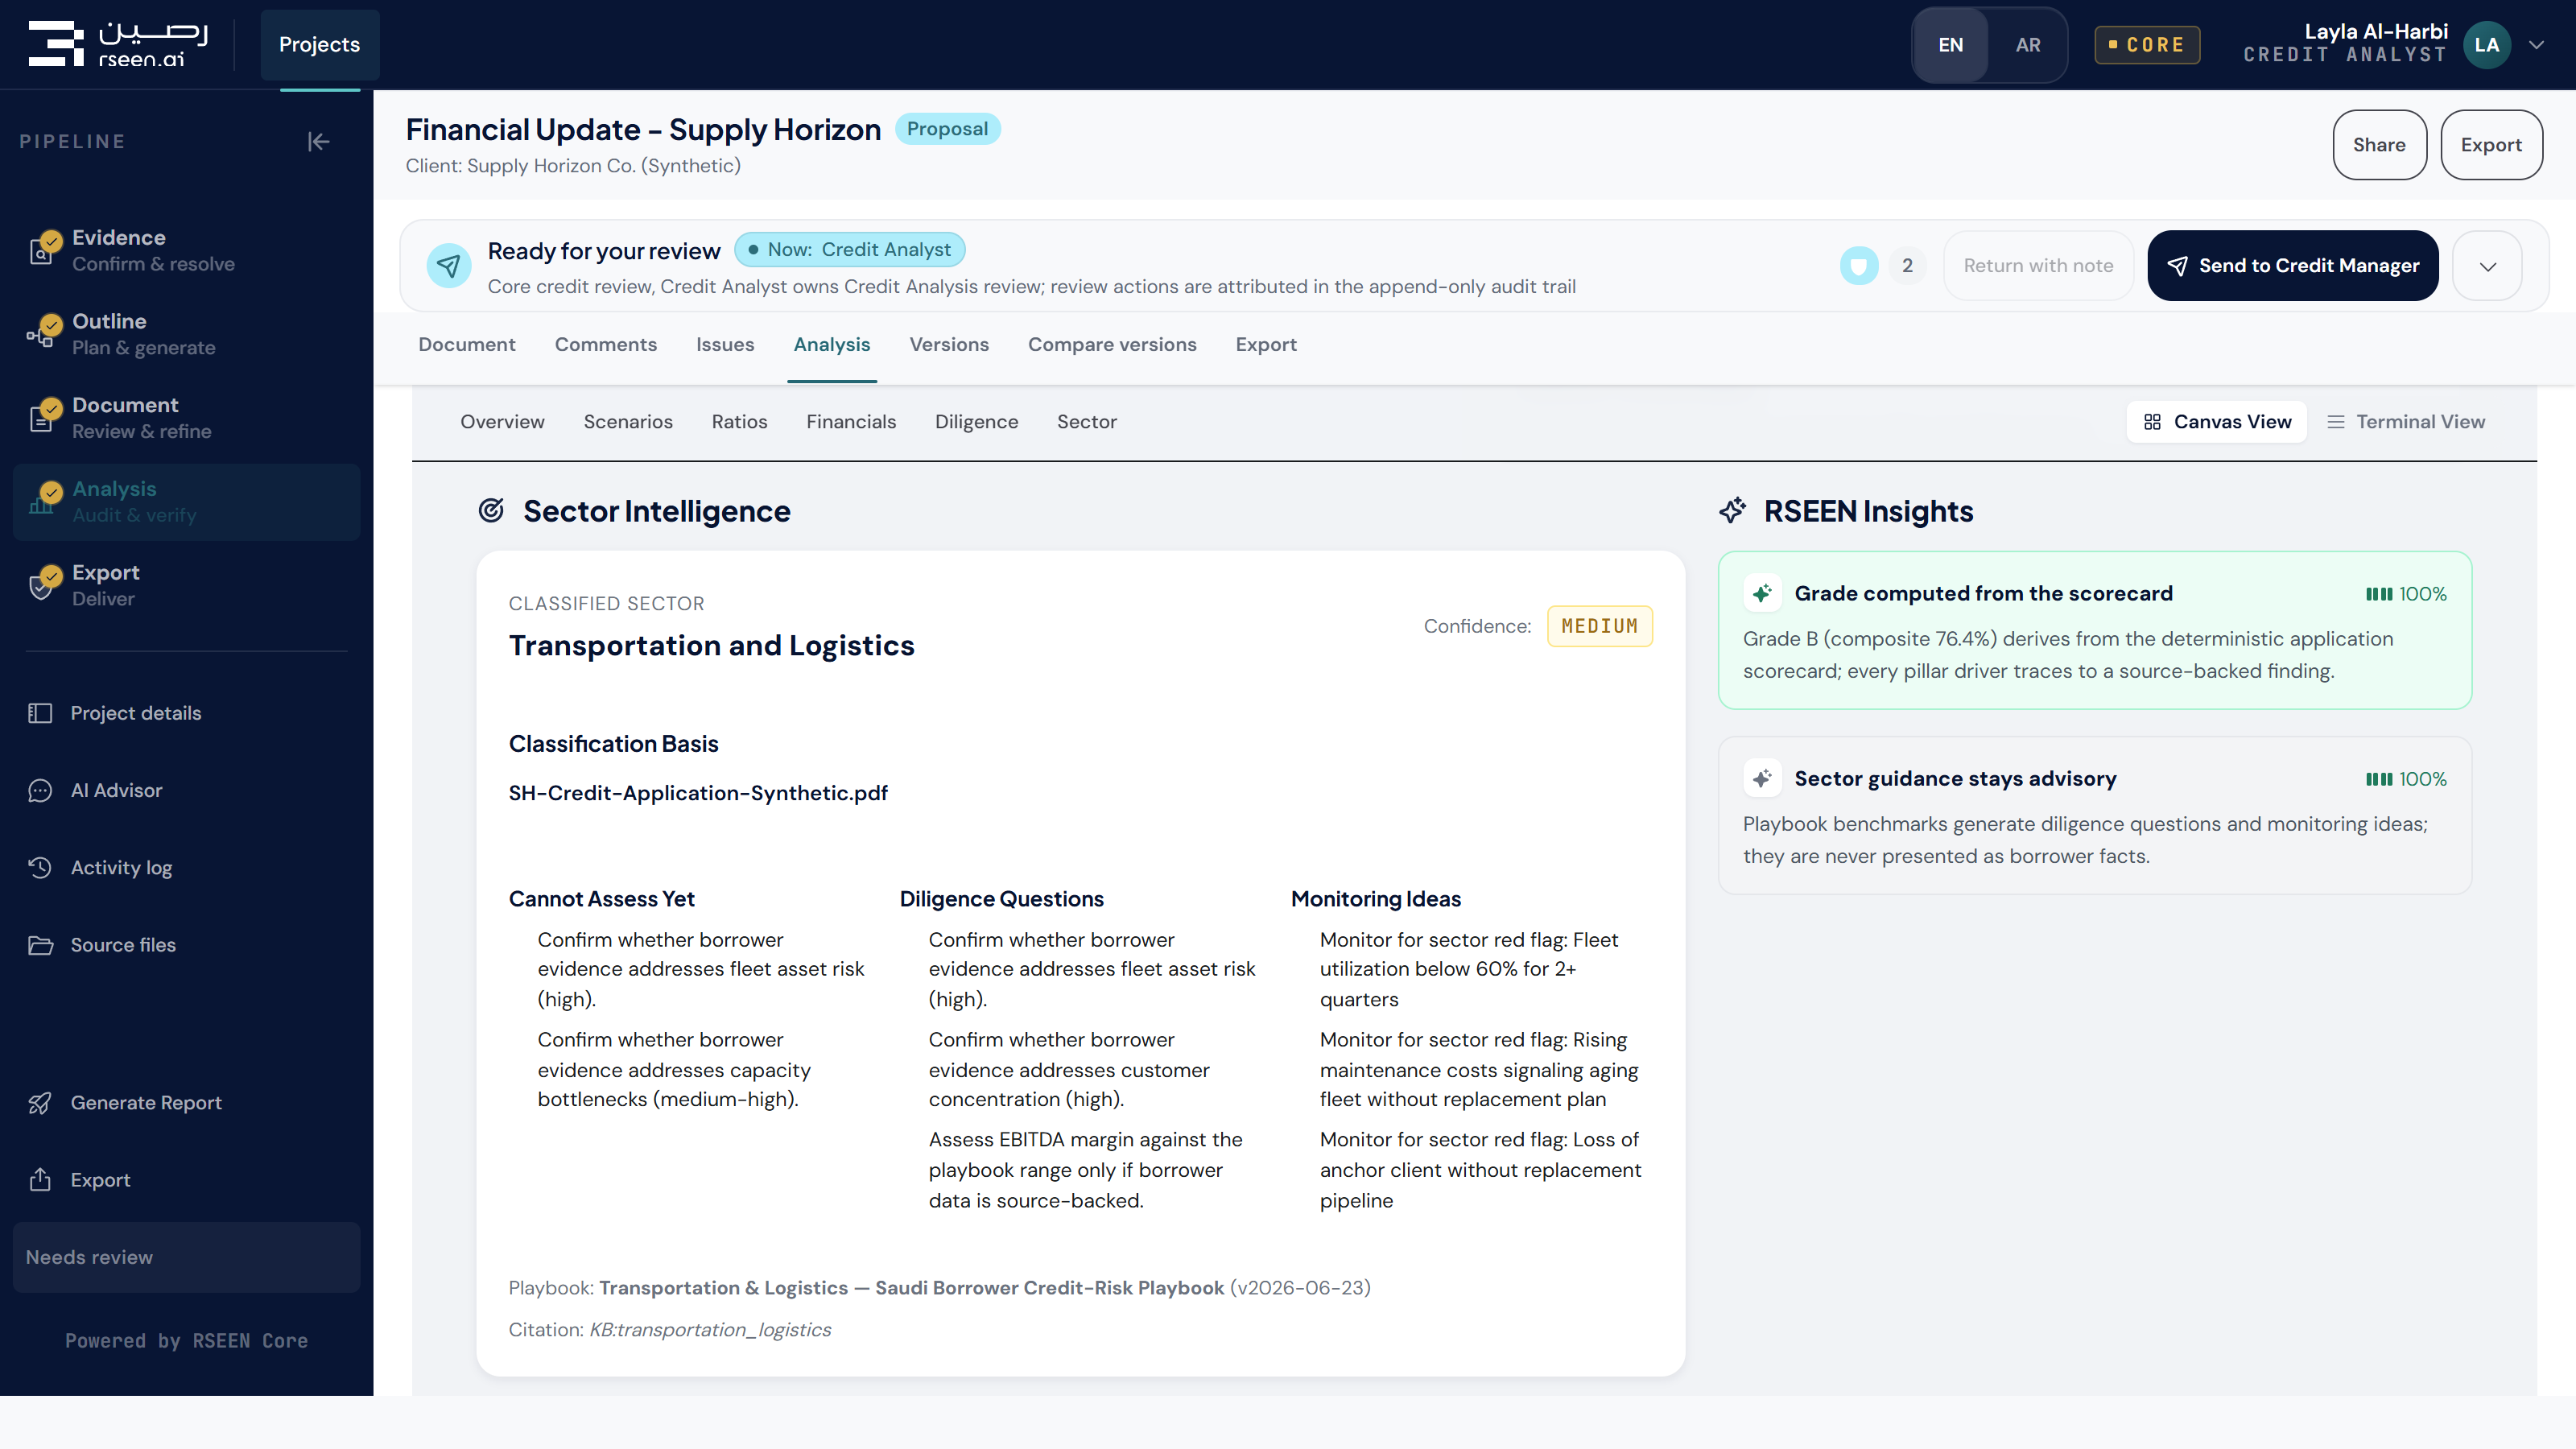Click the Generate Report rocket icon
This screenshot has width=2576, height=1449.
point(40,1102)
